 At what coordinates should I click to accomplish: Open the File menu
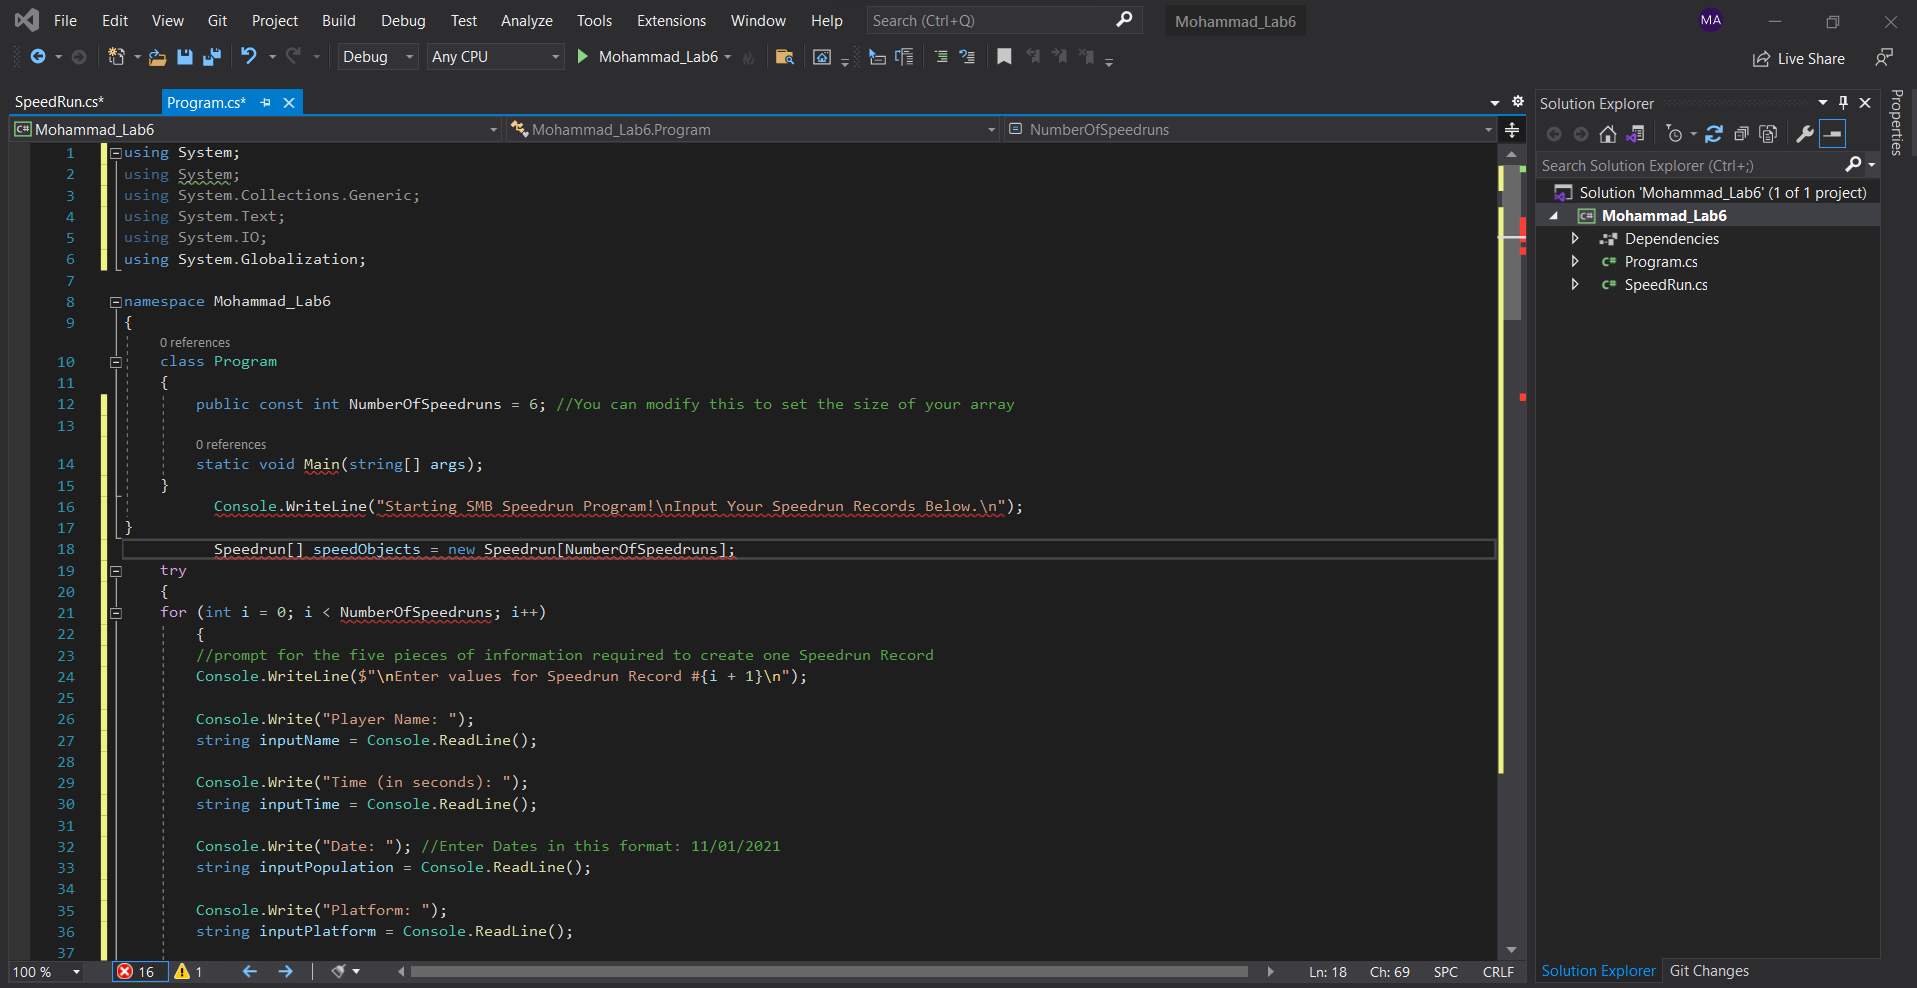tap(65, 20)
